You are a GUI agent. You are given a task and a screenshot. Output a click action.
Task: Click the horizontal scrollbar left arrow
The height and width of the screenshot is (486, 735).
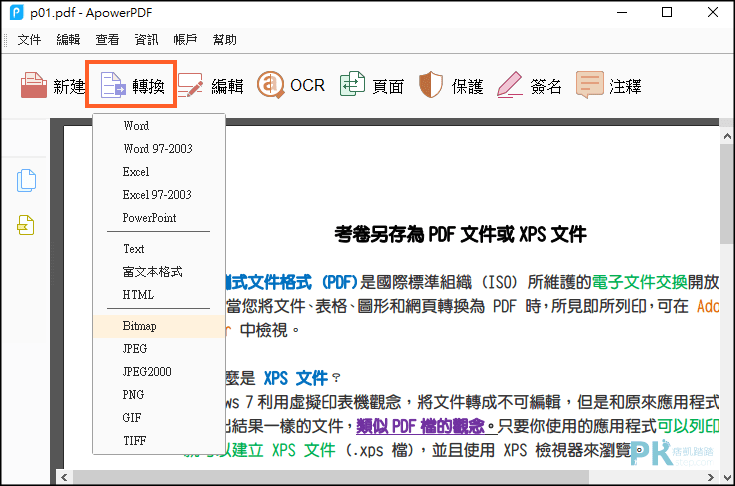(x=64, y=478)
